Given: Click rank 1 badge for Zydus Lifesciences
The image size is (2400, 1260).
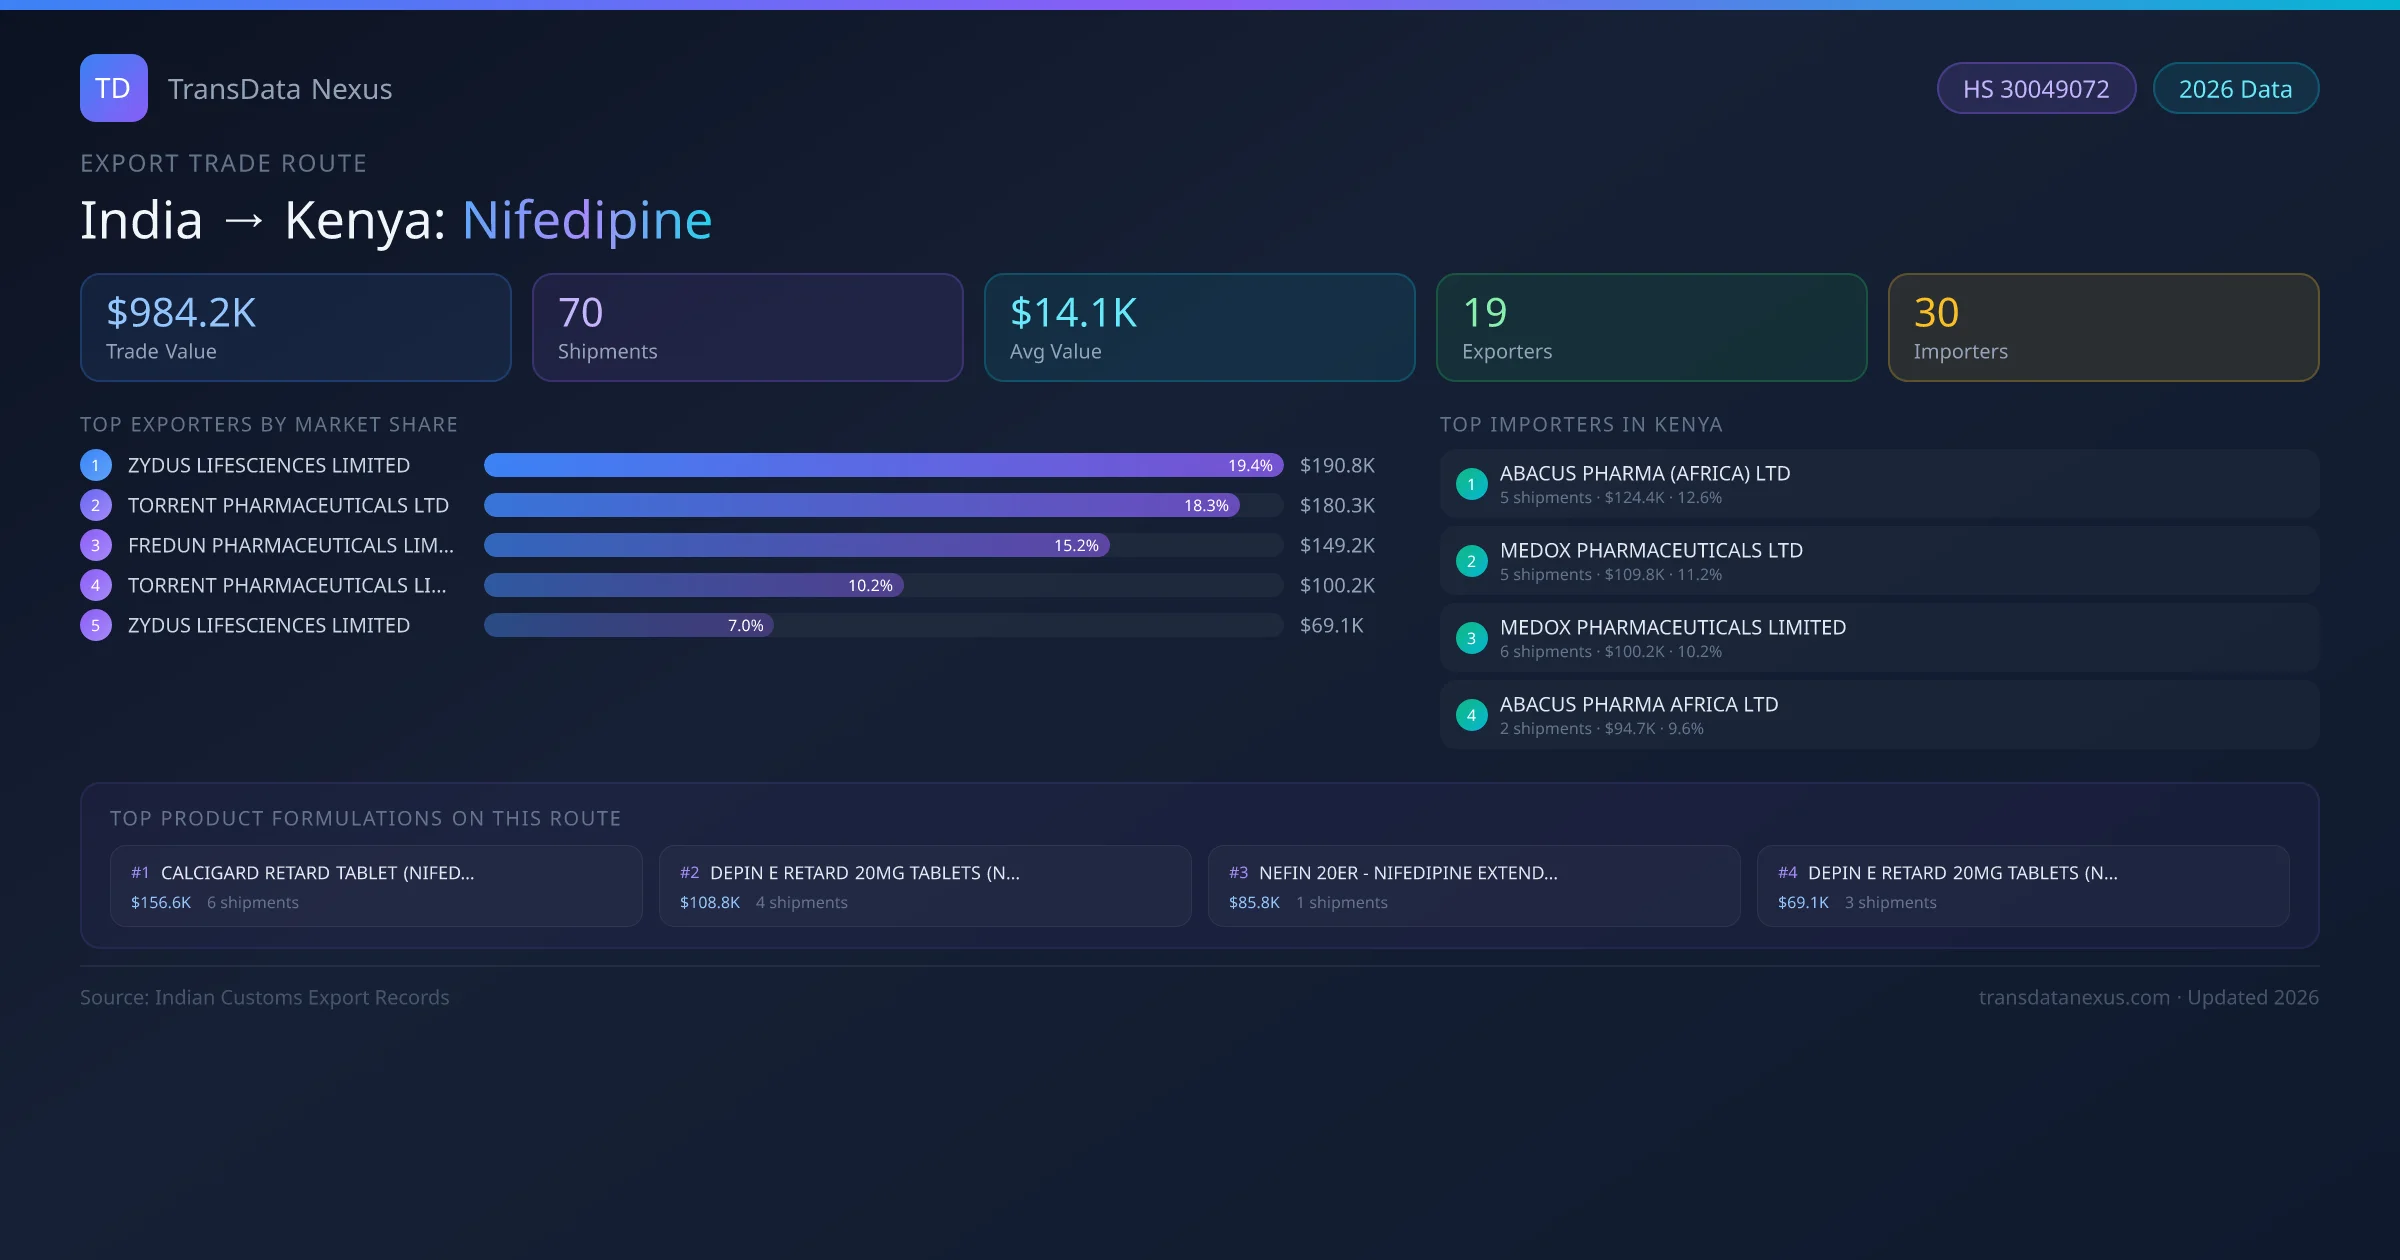Looking at the screenshot, I should [95, 465].
